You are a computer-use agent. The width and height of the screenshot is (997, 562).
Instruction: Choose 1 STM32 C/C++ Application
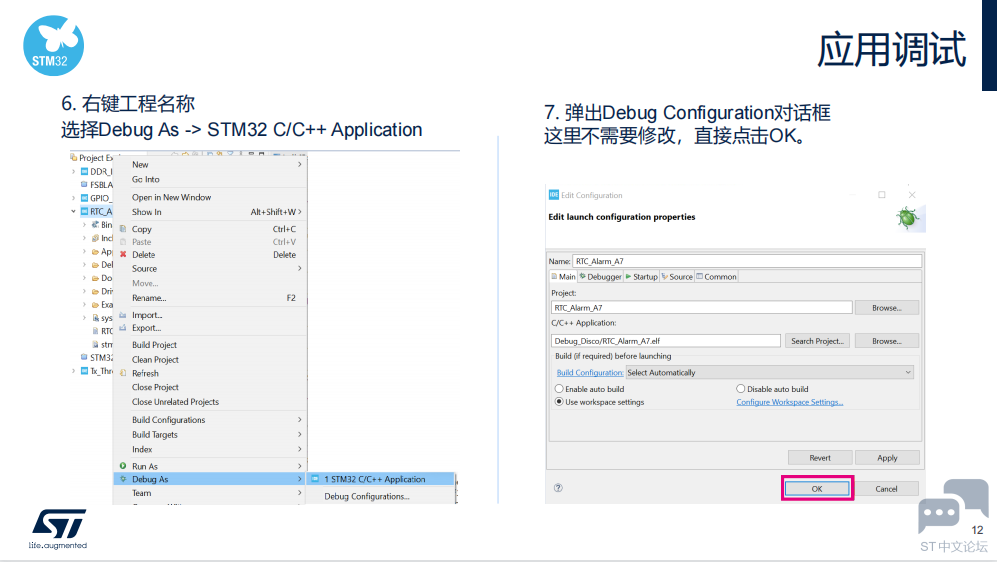click(x=381, y=479)
